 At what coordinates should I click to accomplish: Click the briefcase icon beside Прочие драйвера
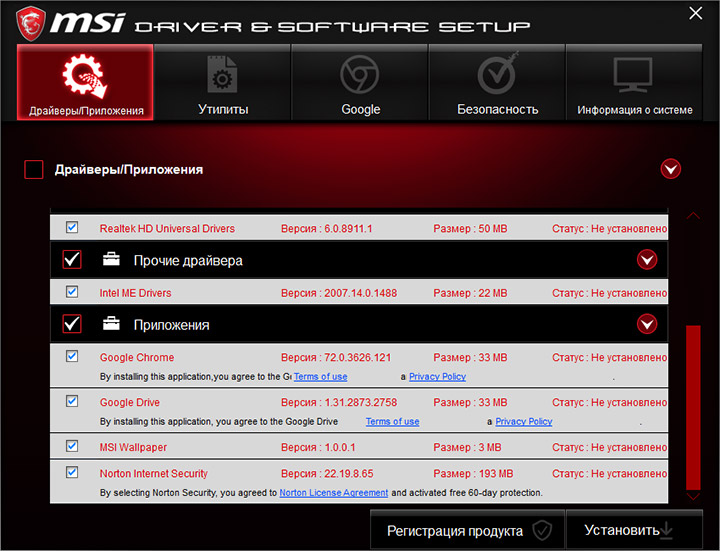click(111, 259)
